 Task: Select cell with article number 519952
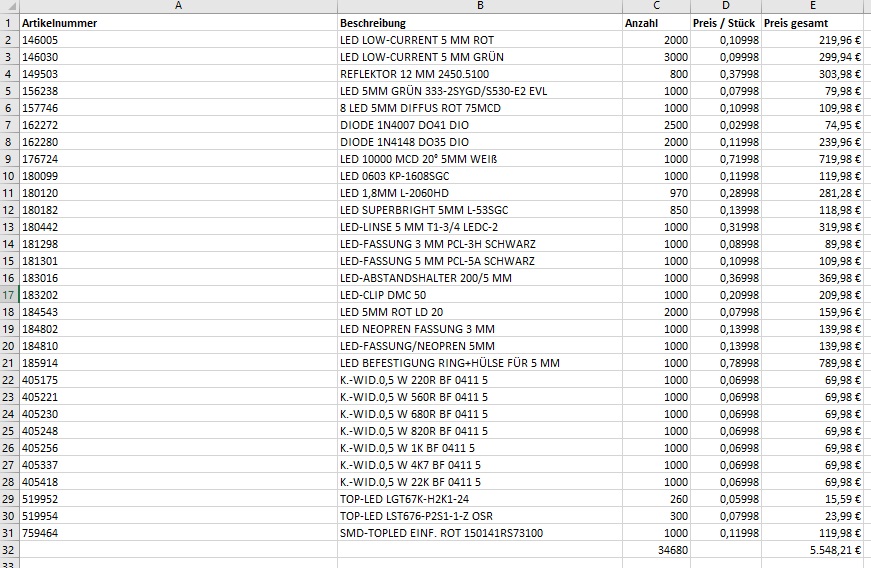pos(178,499)
